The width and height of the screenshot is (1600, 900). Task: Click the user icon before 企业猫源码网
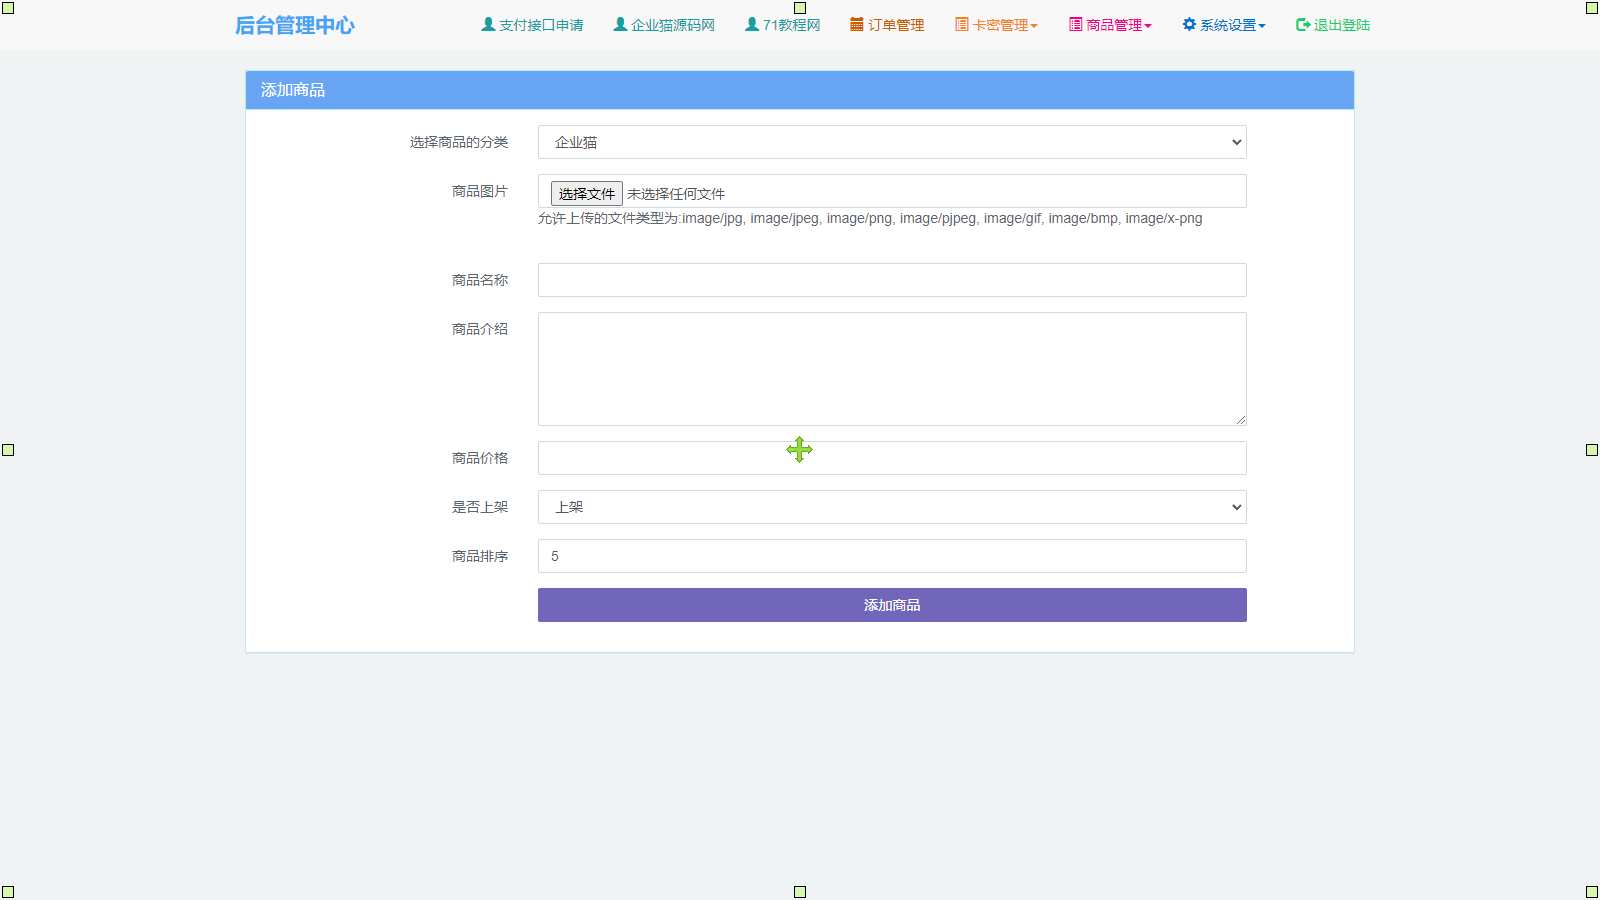pos(620,25)
